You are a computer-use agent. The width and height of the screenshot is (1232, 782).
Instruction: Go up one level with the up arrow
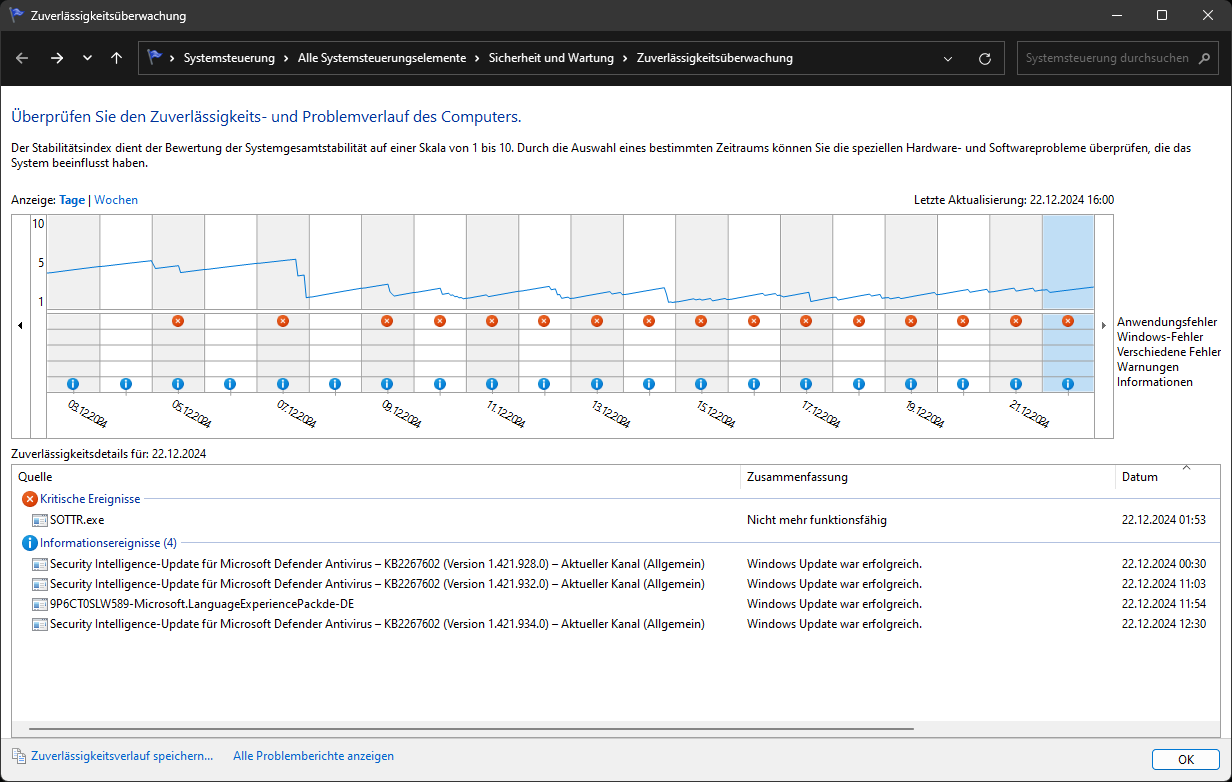117,58
